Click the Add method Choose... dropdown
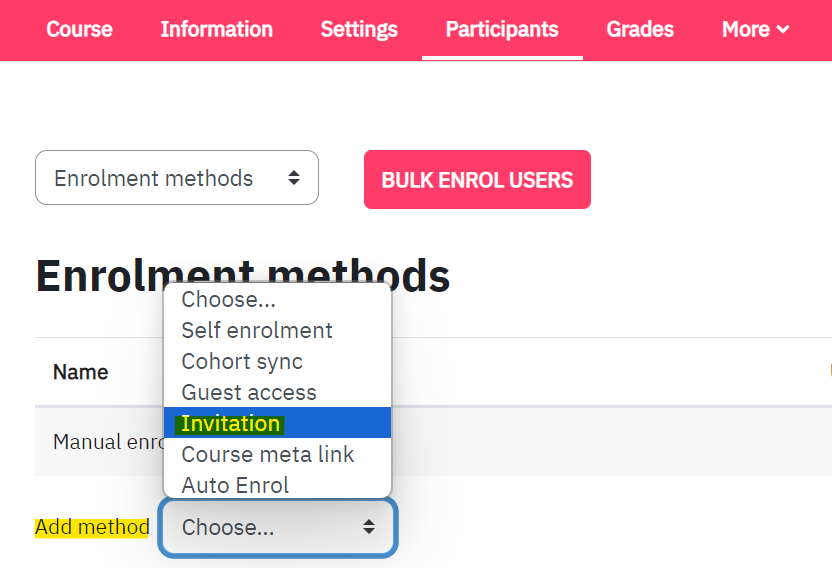The image size is (832, 568). (278, 527)
